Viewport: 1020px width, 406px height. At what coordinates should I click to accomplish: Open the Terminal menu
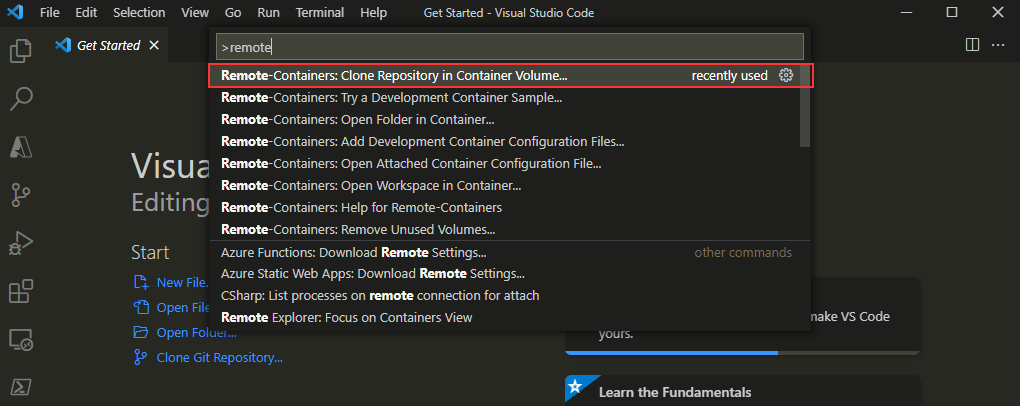[319, 12]
